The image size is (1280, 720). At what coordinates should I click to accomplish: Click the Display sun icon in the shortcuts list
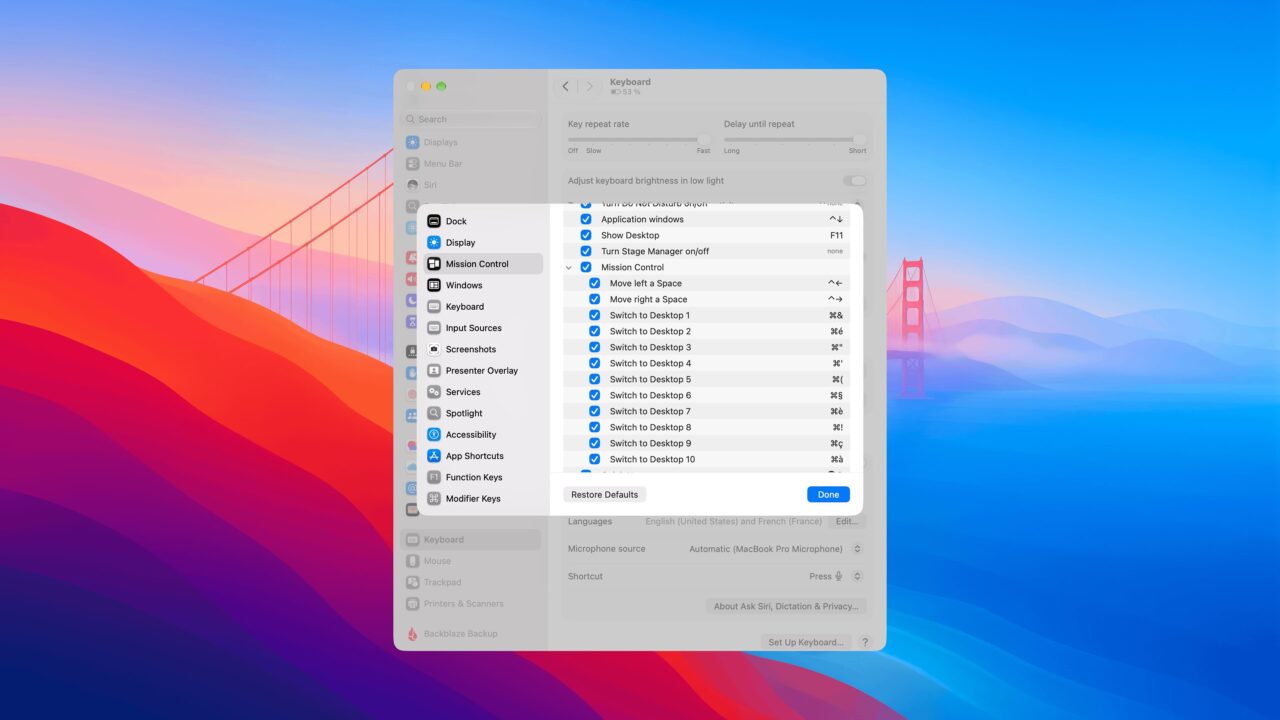pos(434,243)
